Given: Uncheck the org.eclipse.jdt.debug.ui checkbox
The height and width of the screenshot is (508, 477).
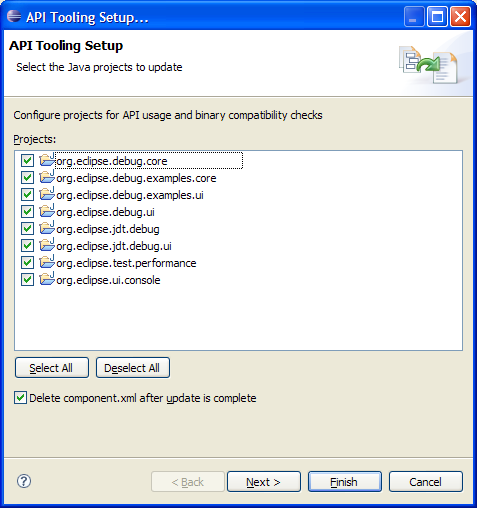Looking at the screenshot, I should 27,246.
